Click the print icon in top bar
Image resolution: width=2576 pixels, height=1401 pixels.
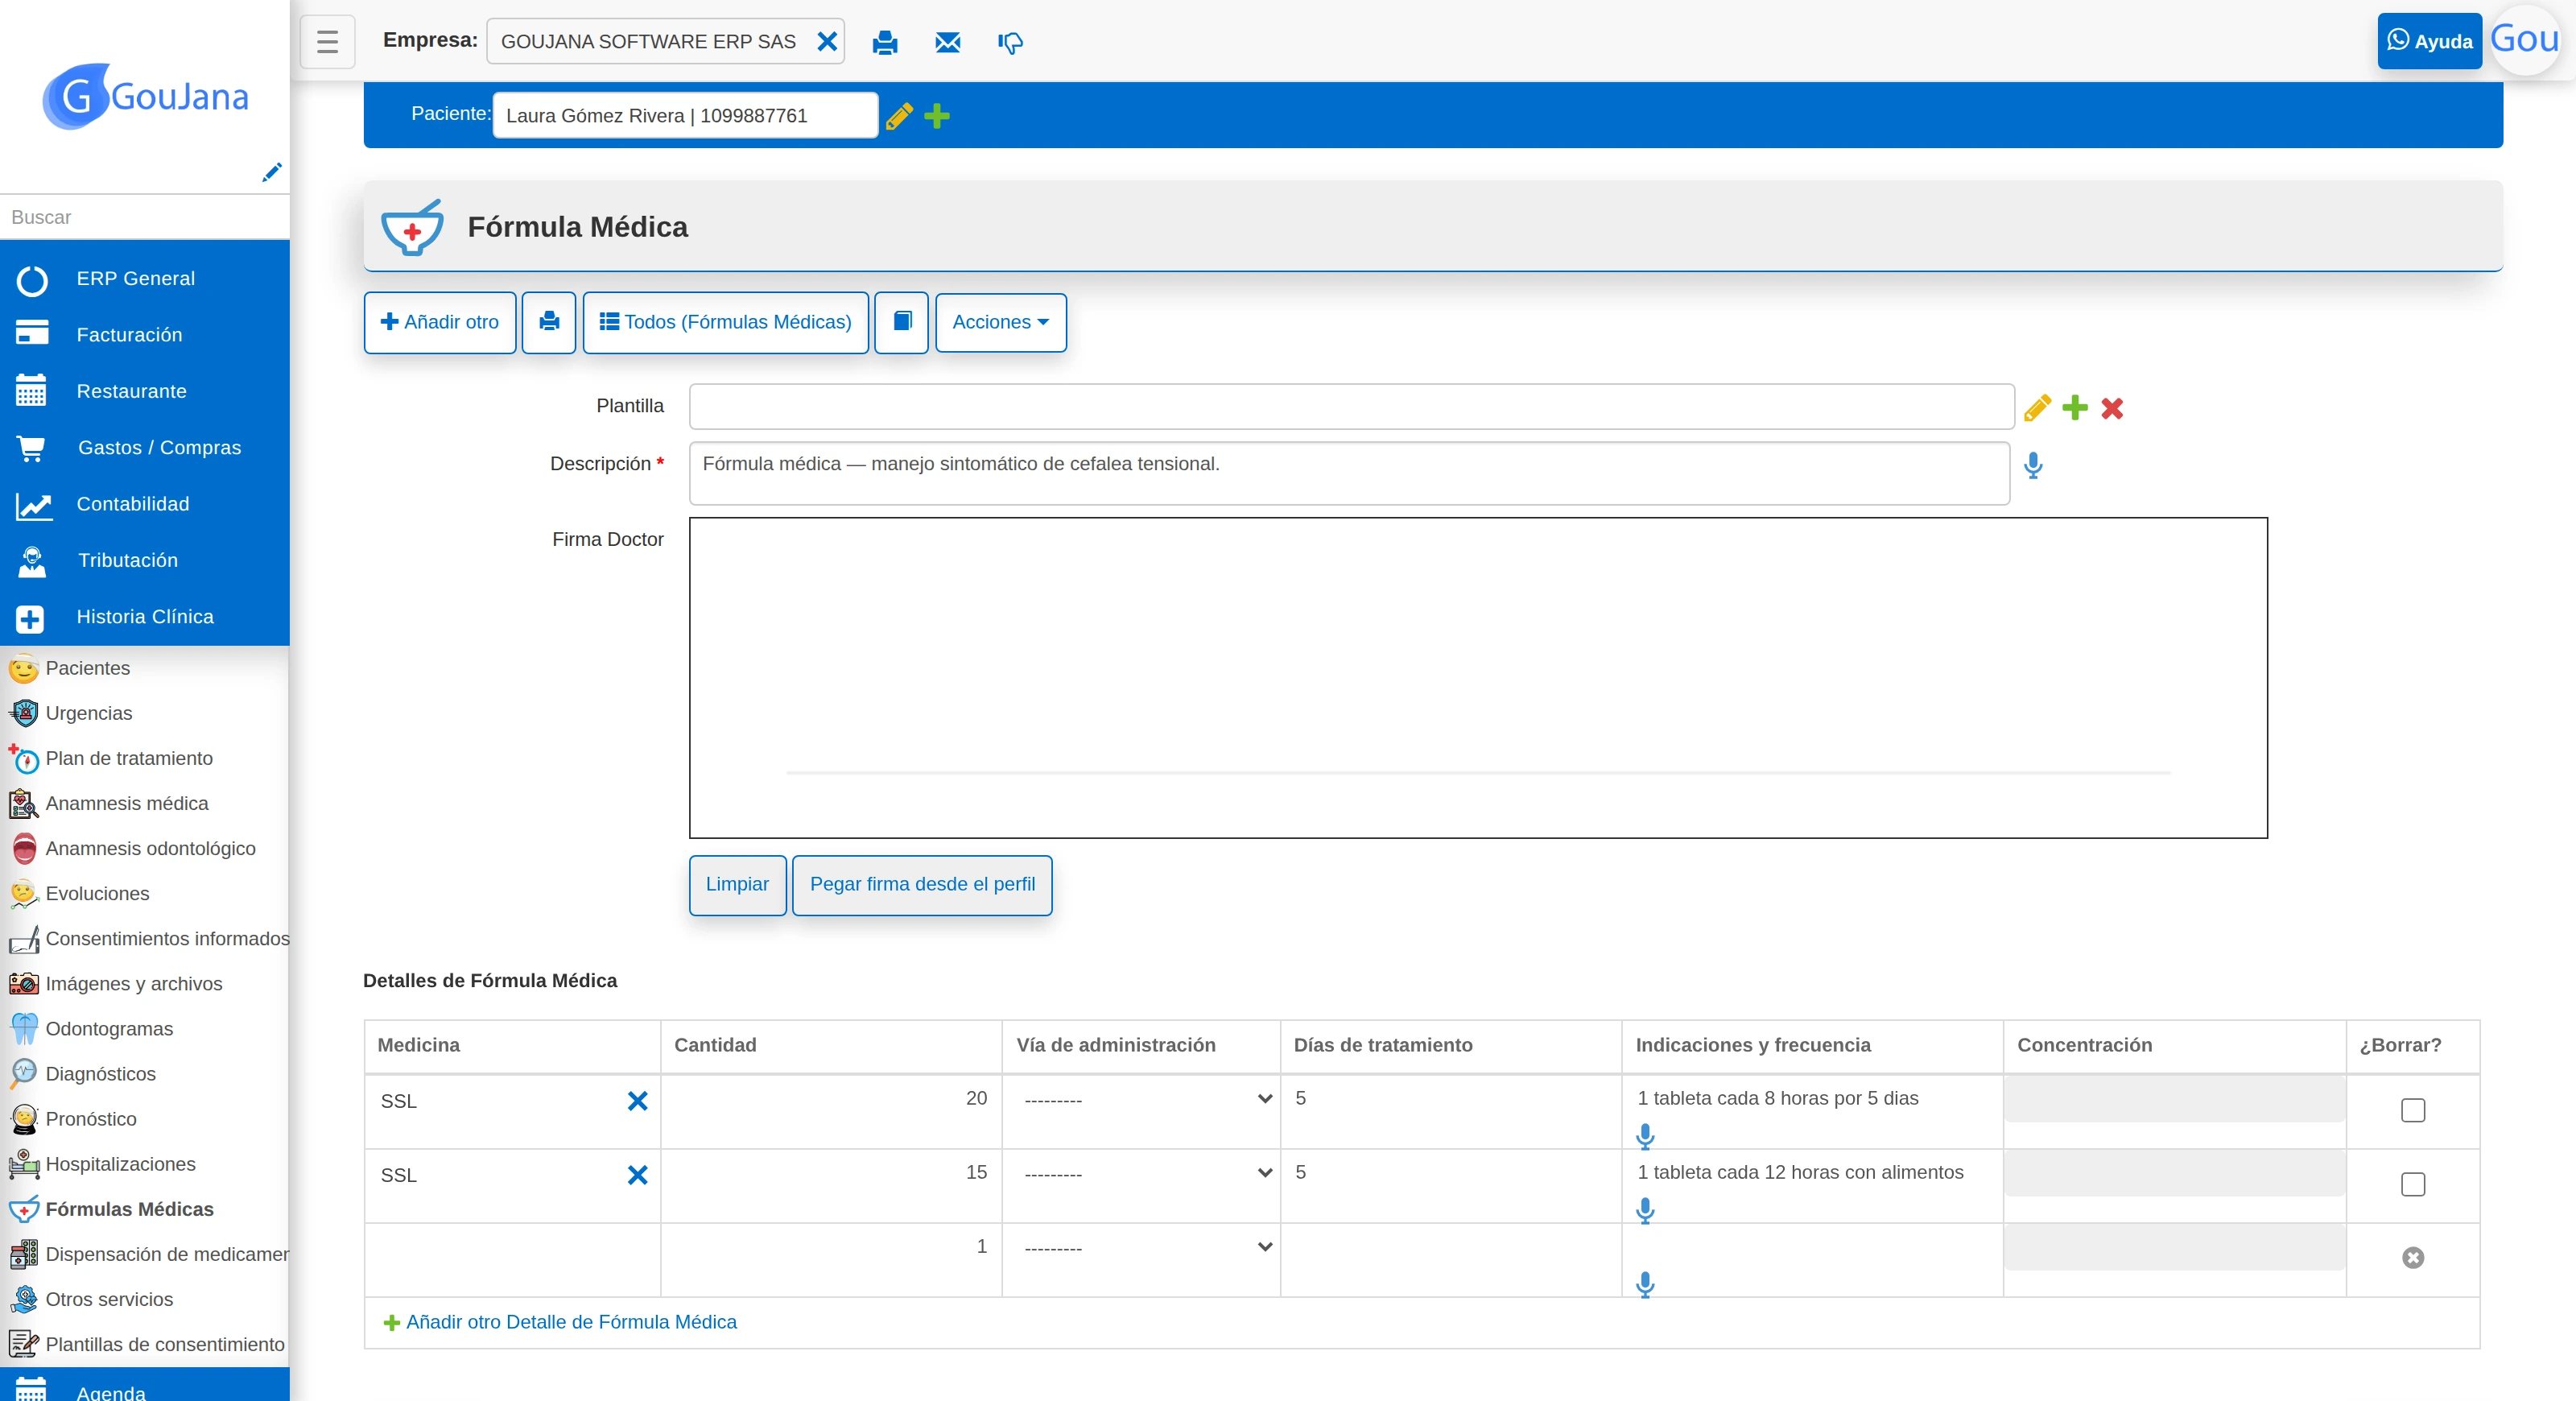point(884,42)
